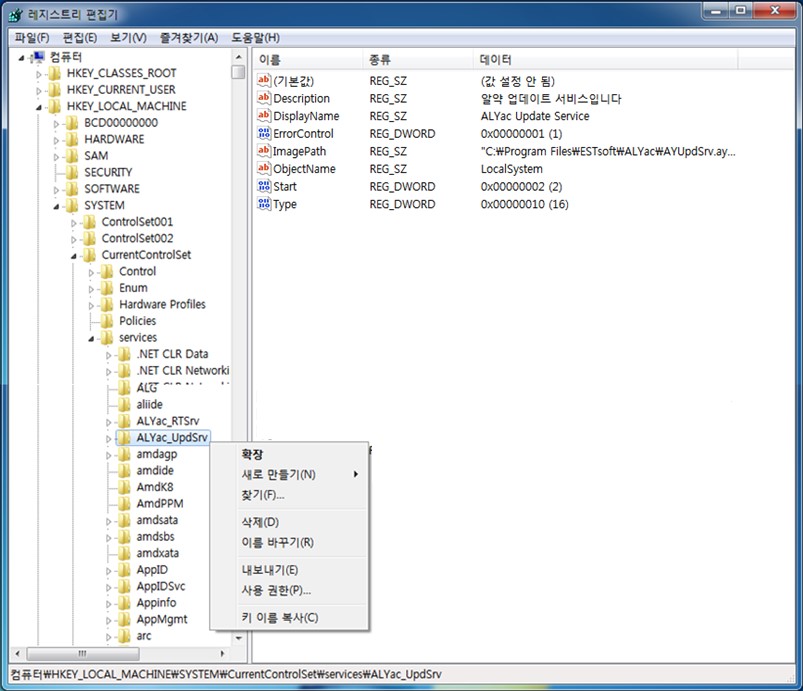This screenshot has width=803, height=691.
Task: Click the 데이터 column header
Action: pos(495,60)
